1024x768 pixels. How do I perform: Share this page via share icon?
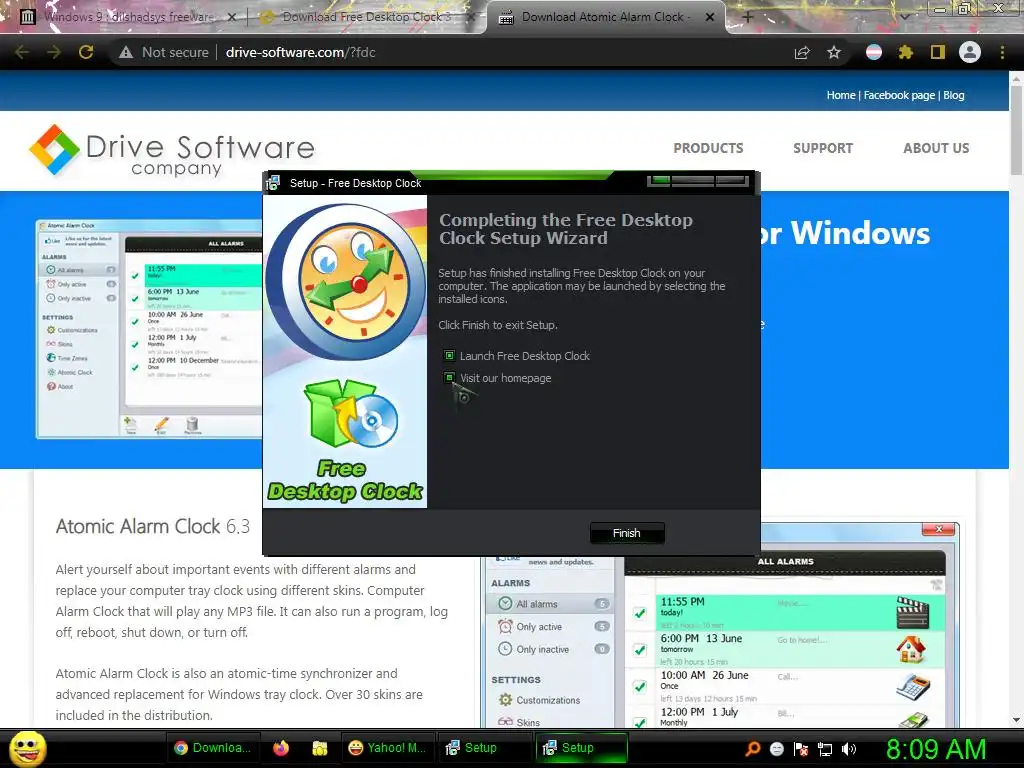(802, 52)
